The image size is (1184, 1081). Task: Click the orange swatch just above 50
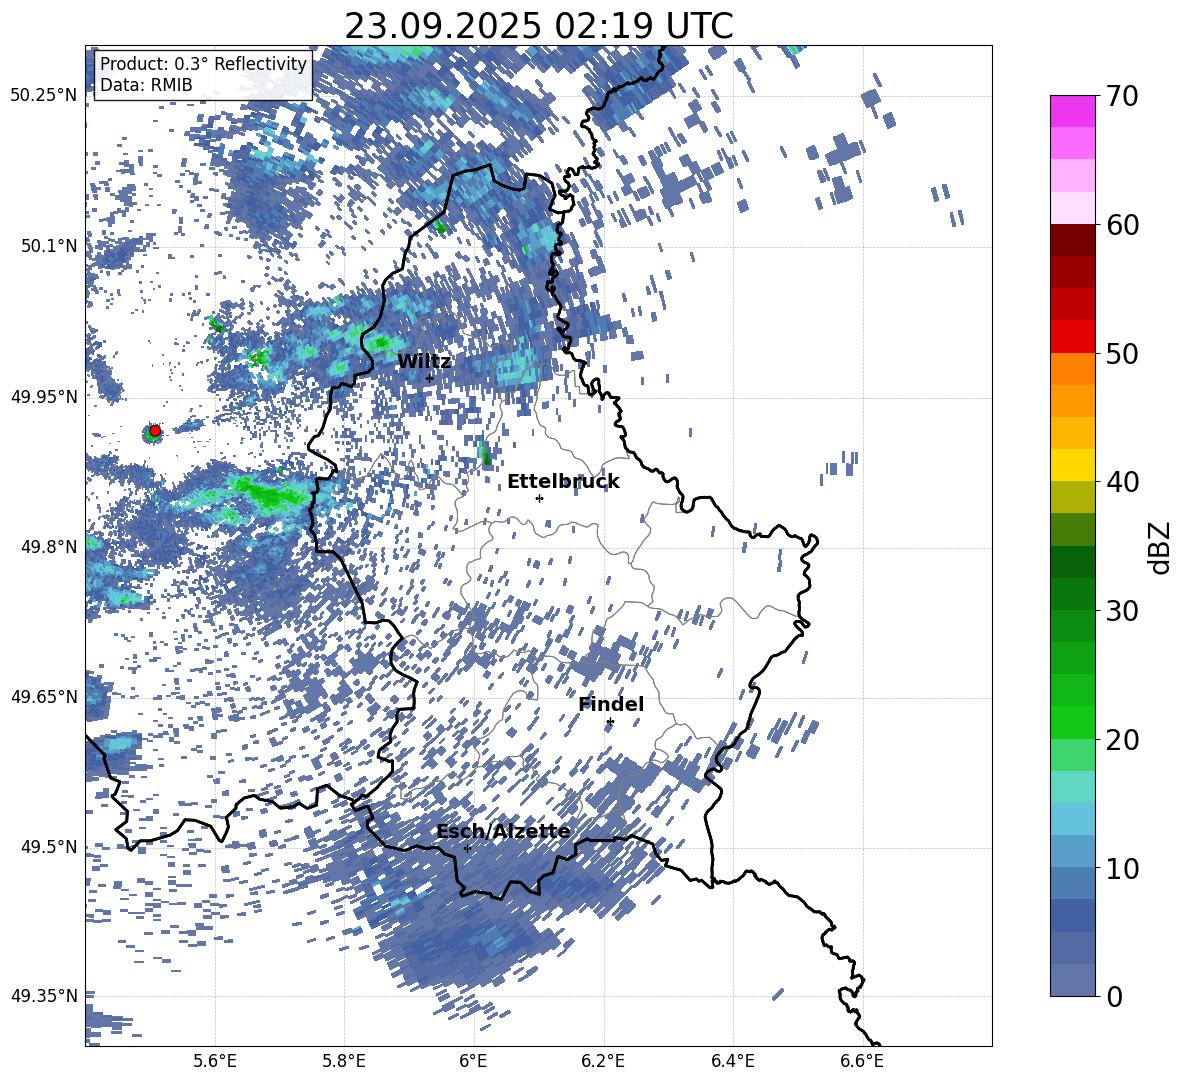coord(1072,368)
